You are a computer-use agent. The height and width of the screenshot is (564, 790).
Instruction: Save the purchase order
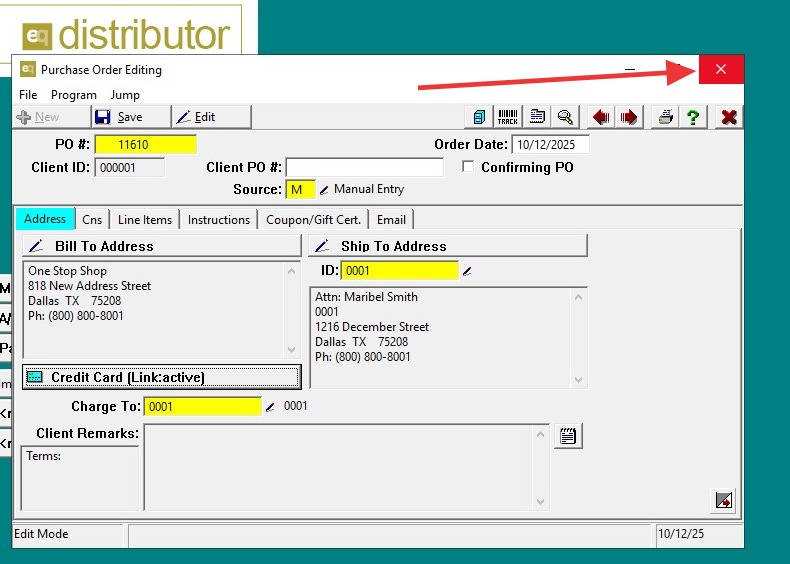[x=131, y=117]
